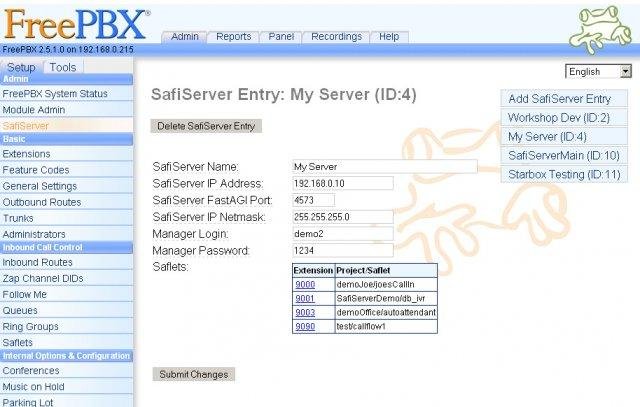The height and width of the screenshot is (407, 640).
Task: Switch to the Tools sidebar tab
Action: click(63, 67)
